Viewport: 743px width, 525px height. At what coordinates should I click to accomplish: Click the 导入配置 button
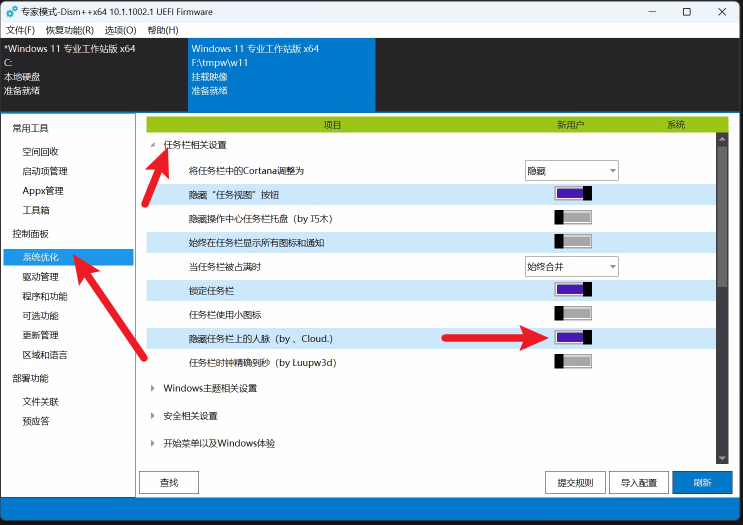638,483
